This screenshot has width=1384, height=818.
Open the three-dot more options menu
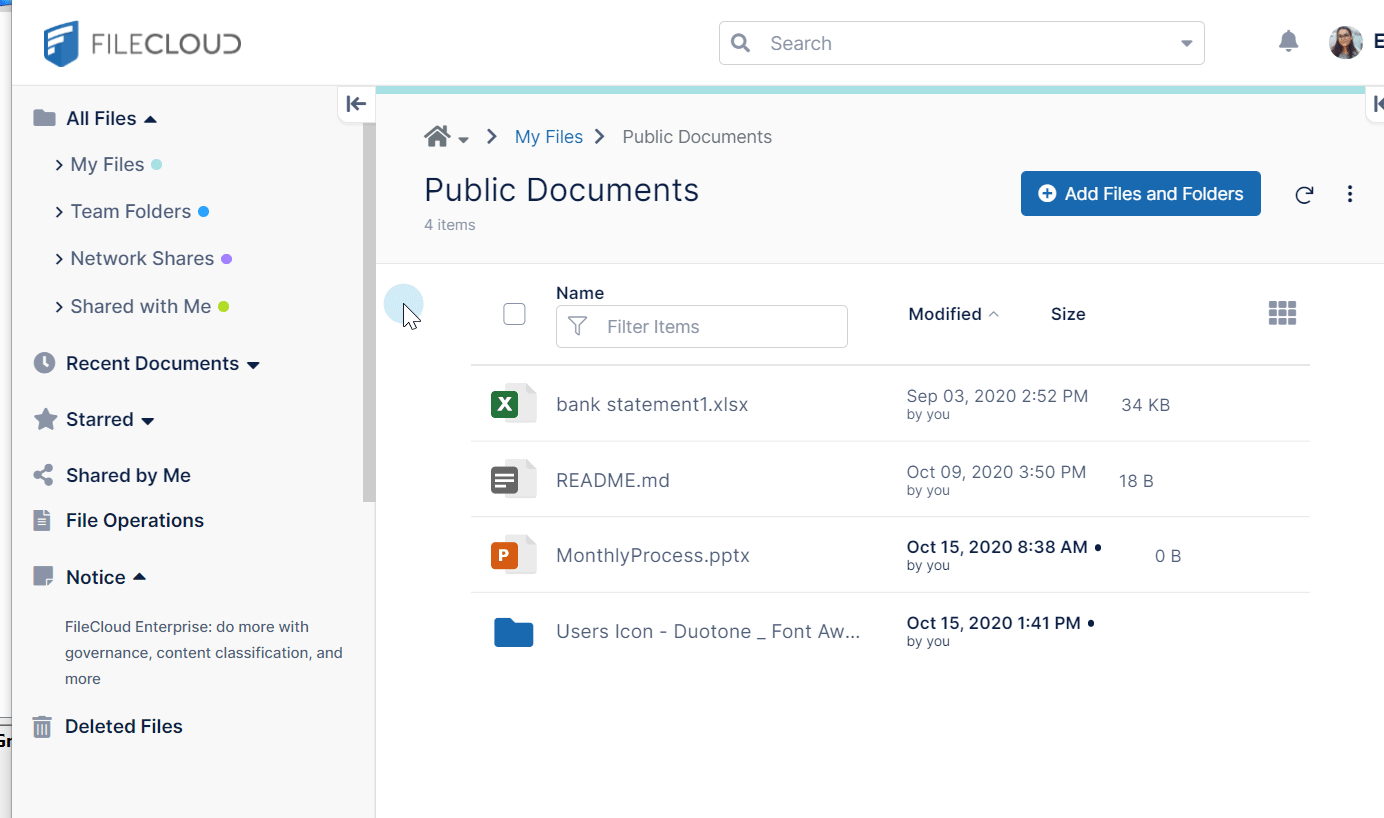coord(1350,194)
